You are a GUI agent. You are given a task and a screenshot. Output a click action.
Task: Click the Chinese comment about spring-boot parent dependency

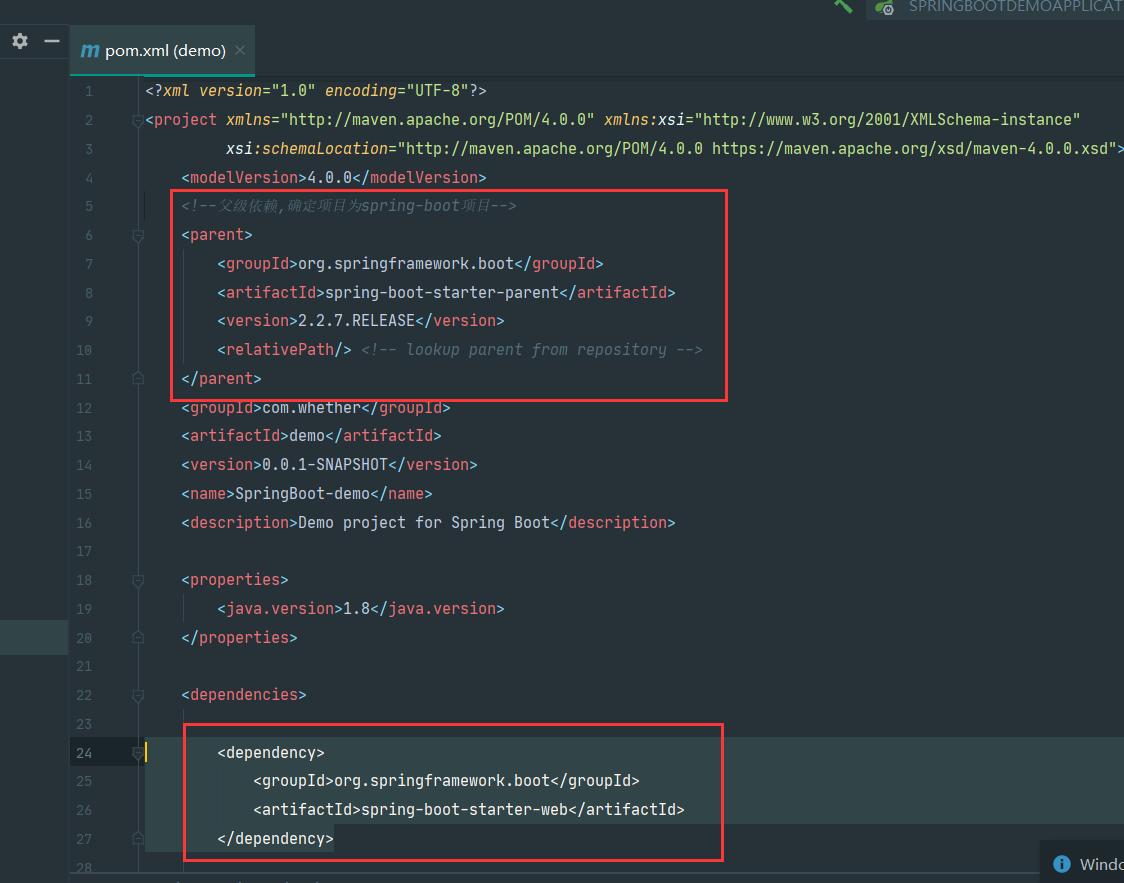click(348, 206)
